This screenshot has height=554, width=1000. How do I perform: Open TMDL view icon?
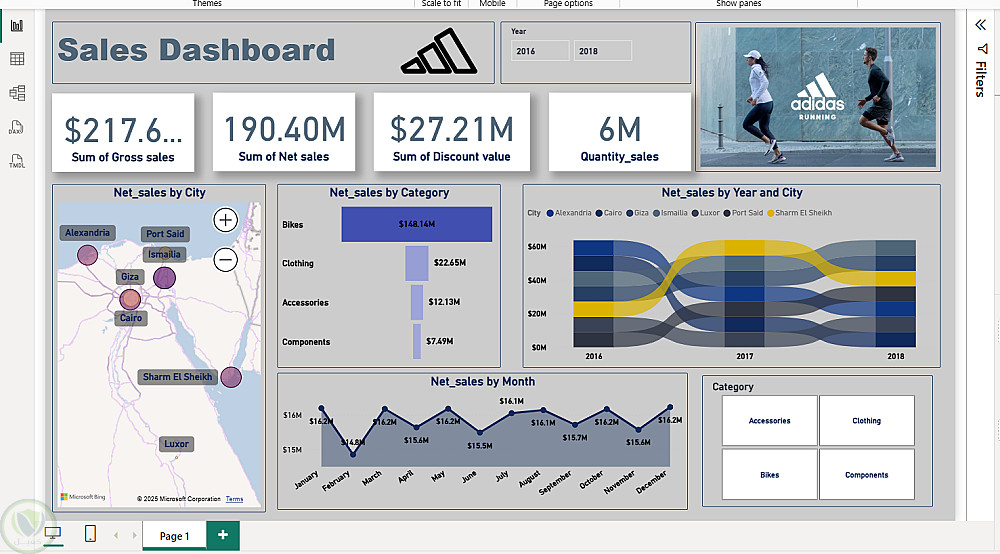pos(17,161)
